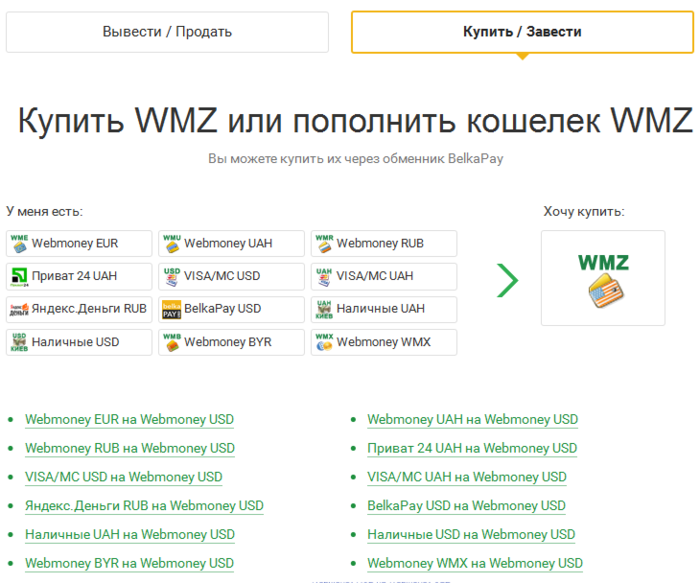The width and height of the screenshot is (700, 583).
Task: Open link Webmoney UAH на Webmoney USD
Action: coord(473,420)
